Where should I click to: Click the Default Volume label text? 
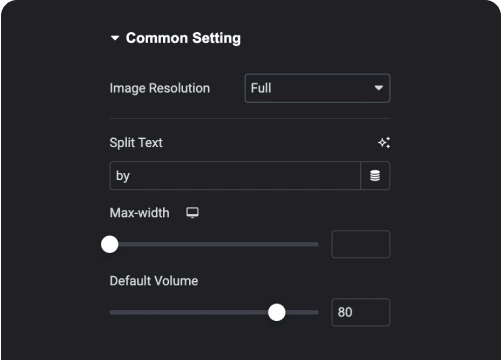click(x=154, y=281)
